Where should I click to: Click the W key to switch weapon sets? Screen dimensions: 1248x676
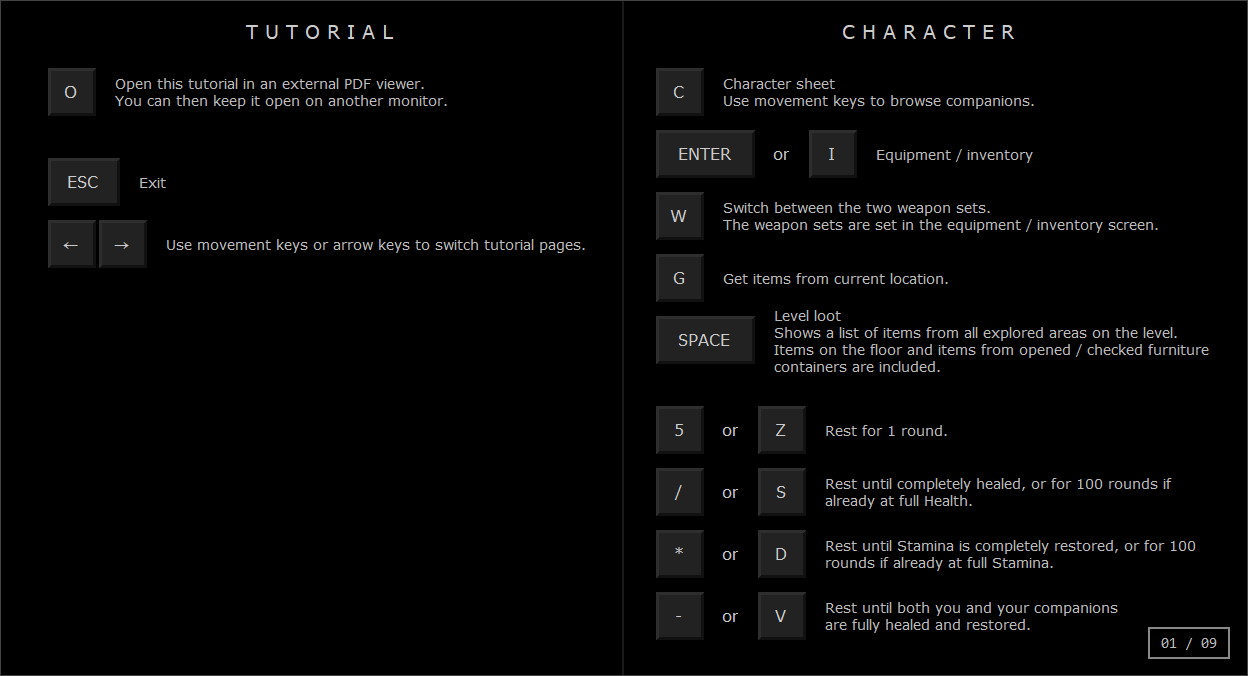[x=679, y=216]
